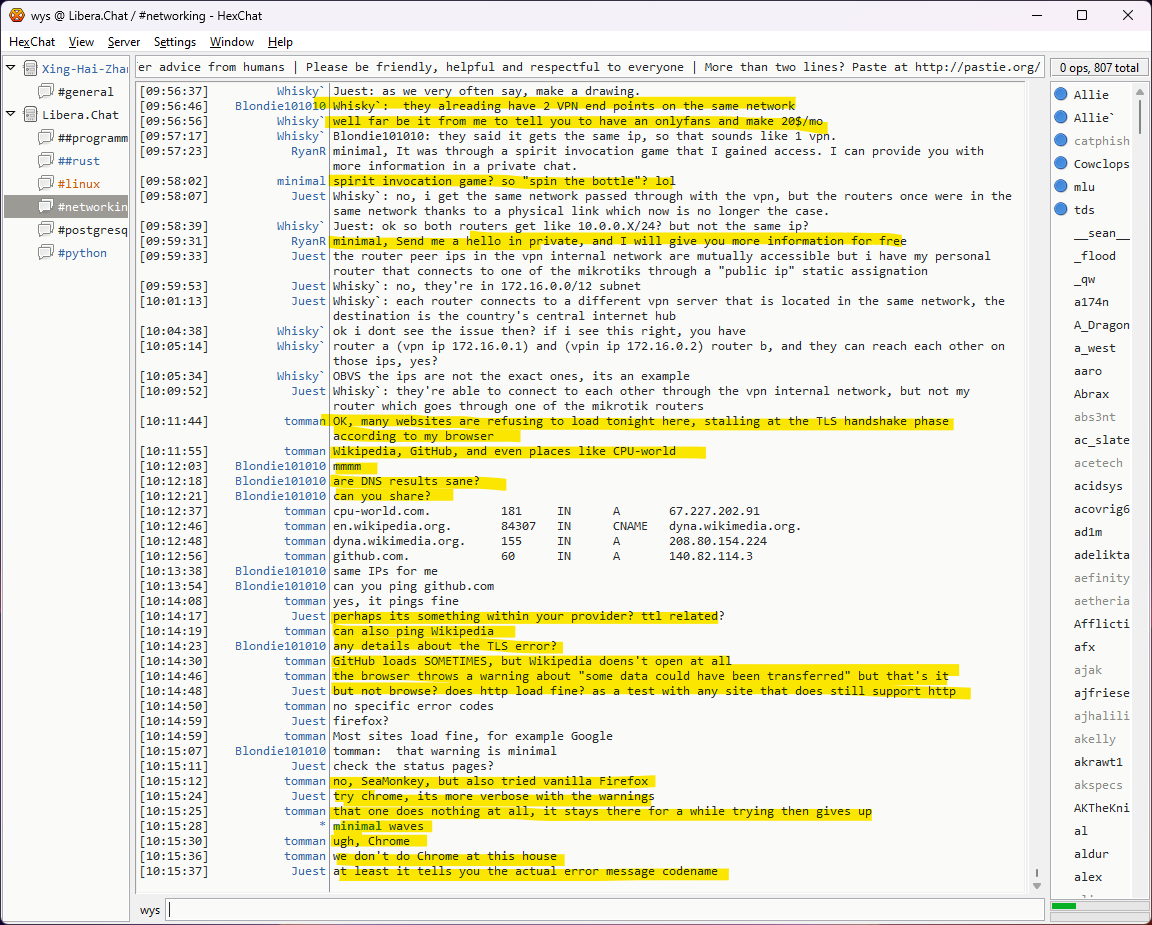This screenshot has height=925, width=1152.
Task: Focus the message input box
Action: tap(600, 910)
